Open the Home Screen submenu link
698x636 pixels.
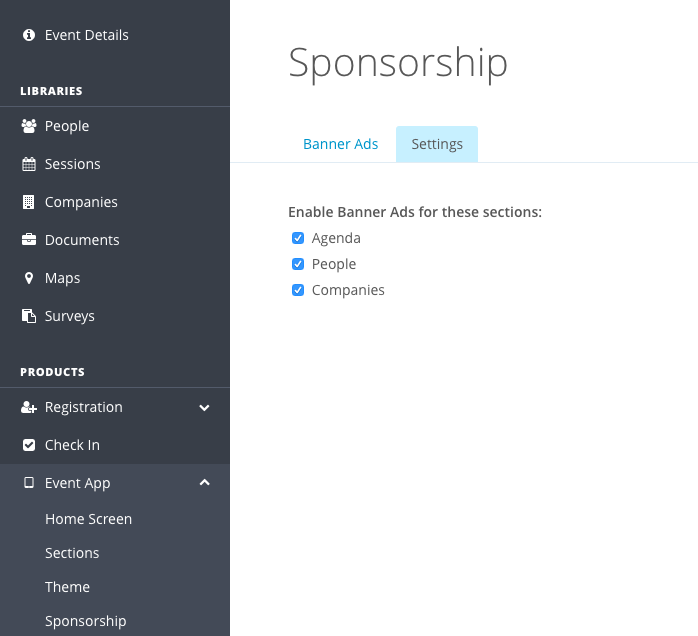[x=89, y=519]
